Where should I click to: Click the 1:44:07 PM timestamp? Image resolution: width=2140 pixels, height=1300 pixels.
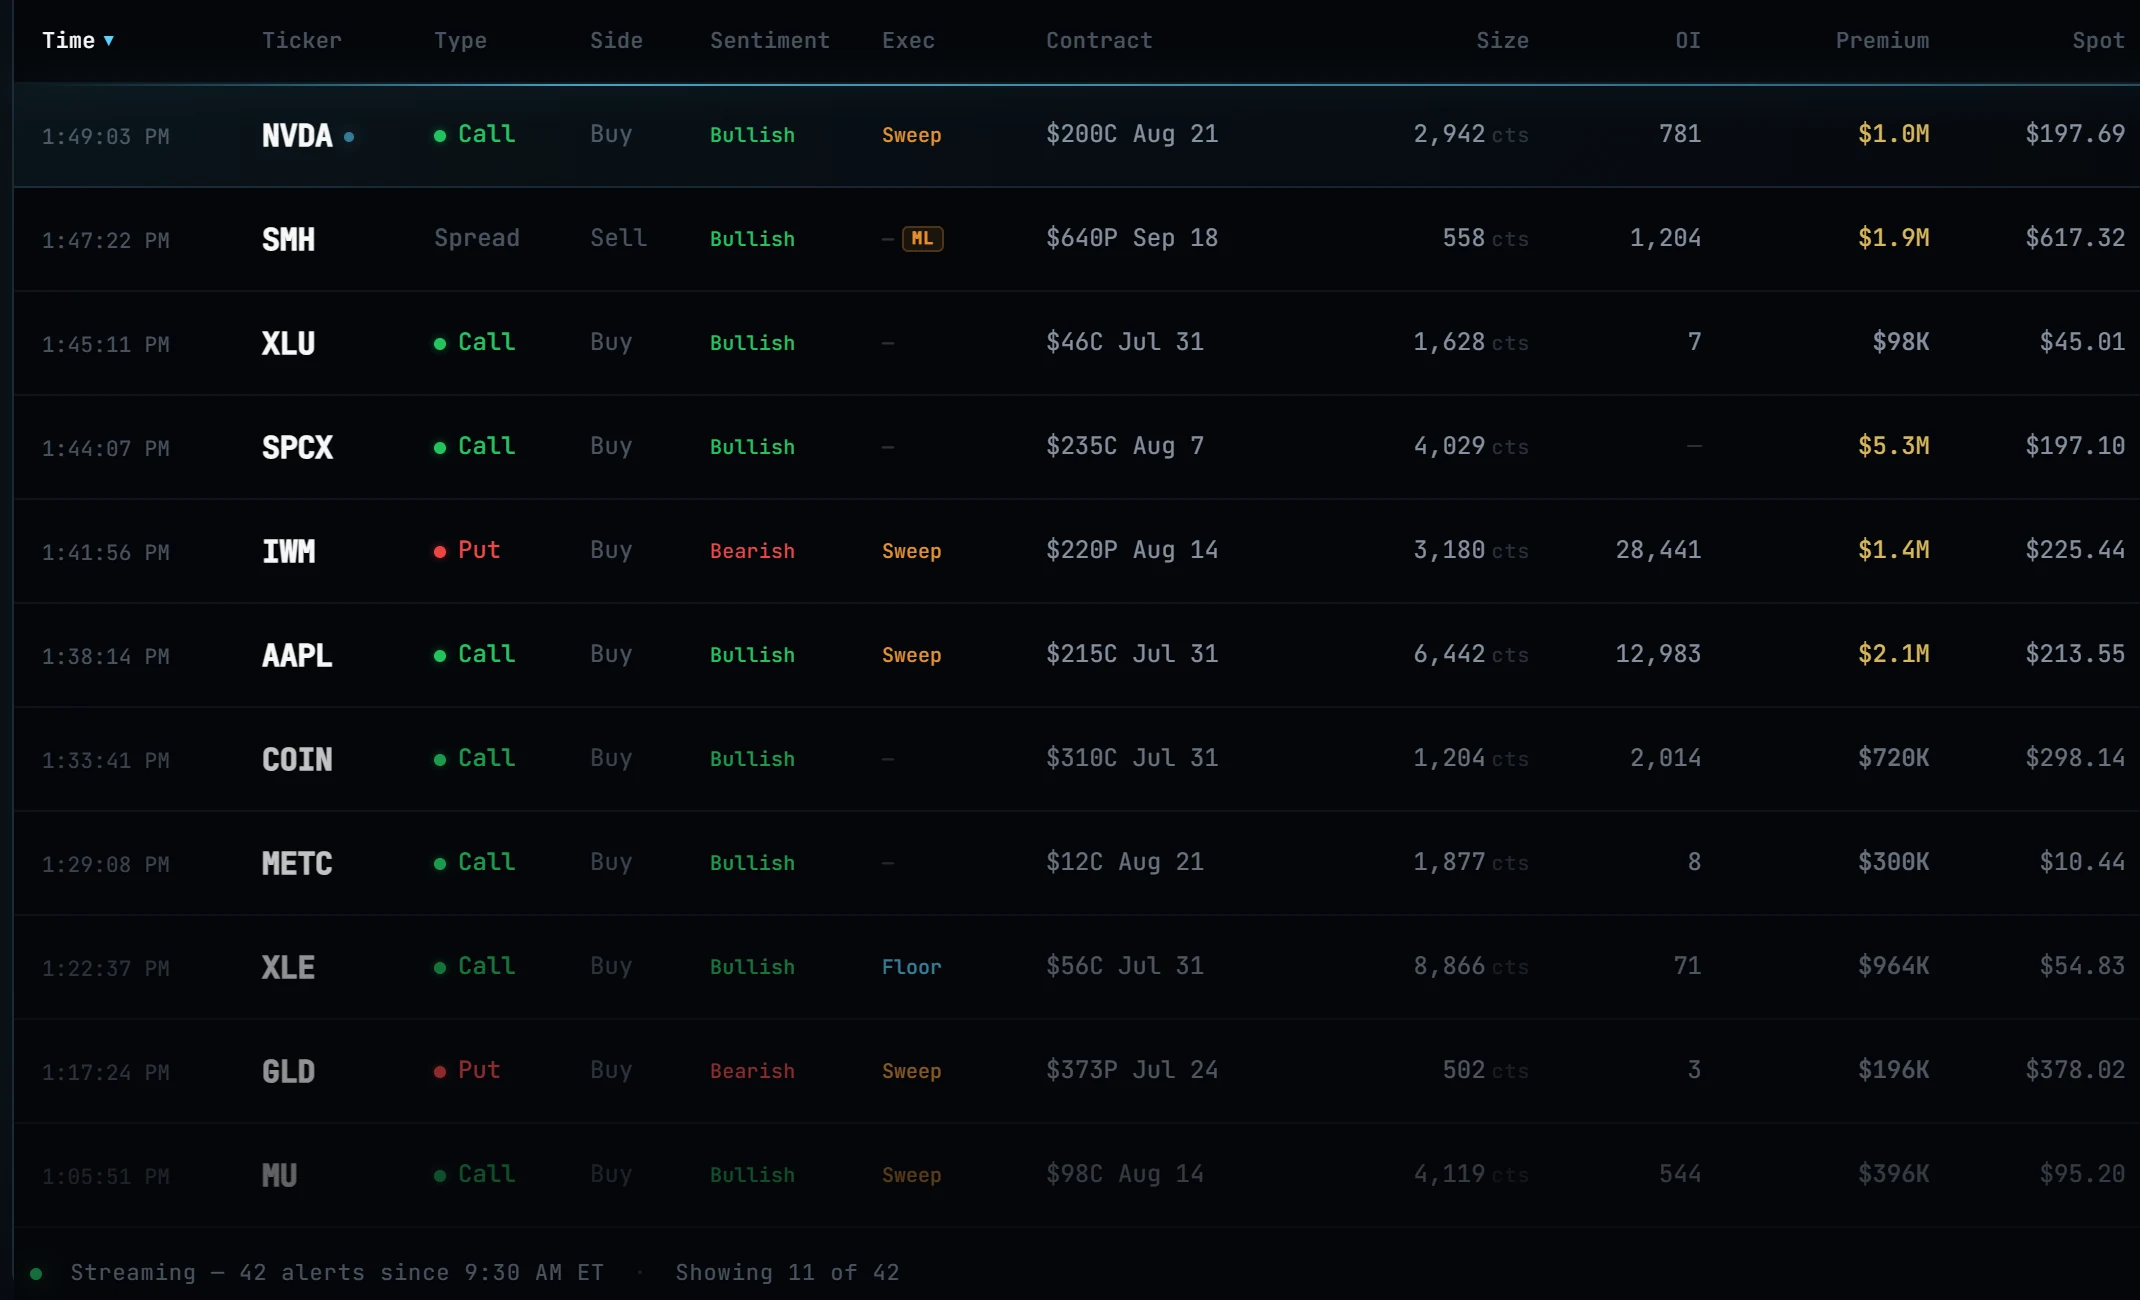click(105, 449)
